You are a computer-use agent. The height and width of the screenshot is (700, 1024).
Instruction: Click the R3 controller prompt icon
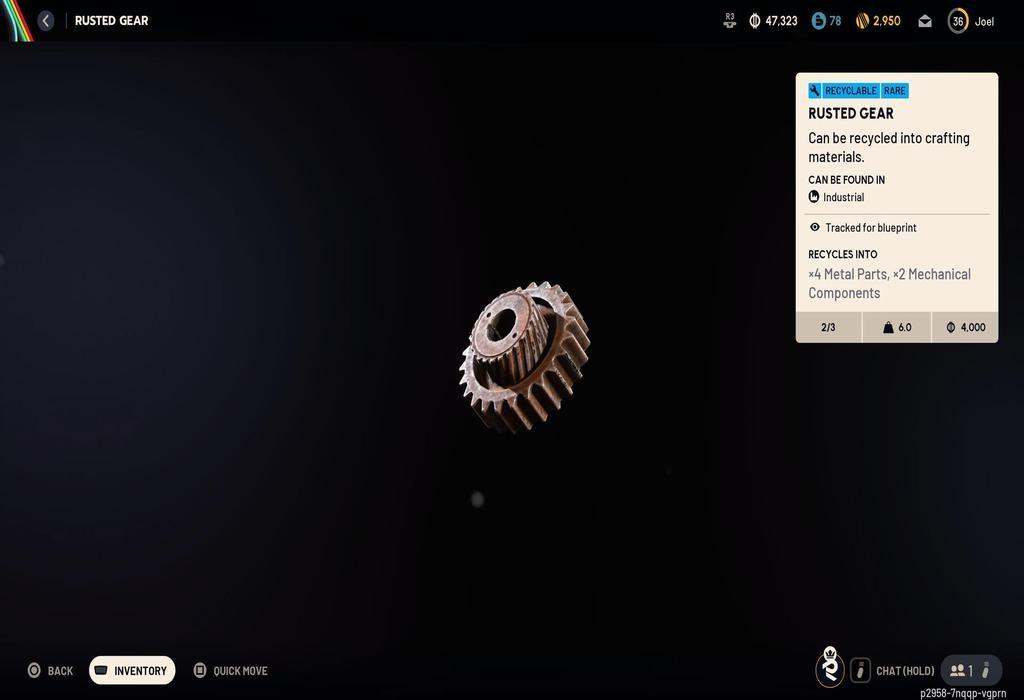(x=730, y=21)
